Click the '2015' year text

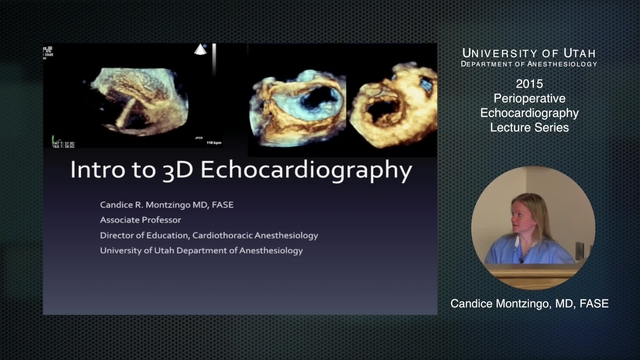point(529,84)
